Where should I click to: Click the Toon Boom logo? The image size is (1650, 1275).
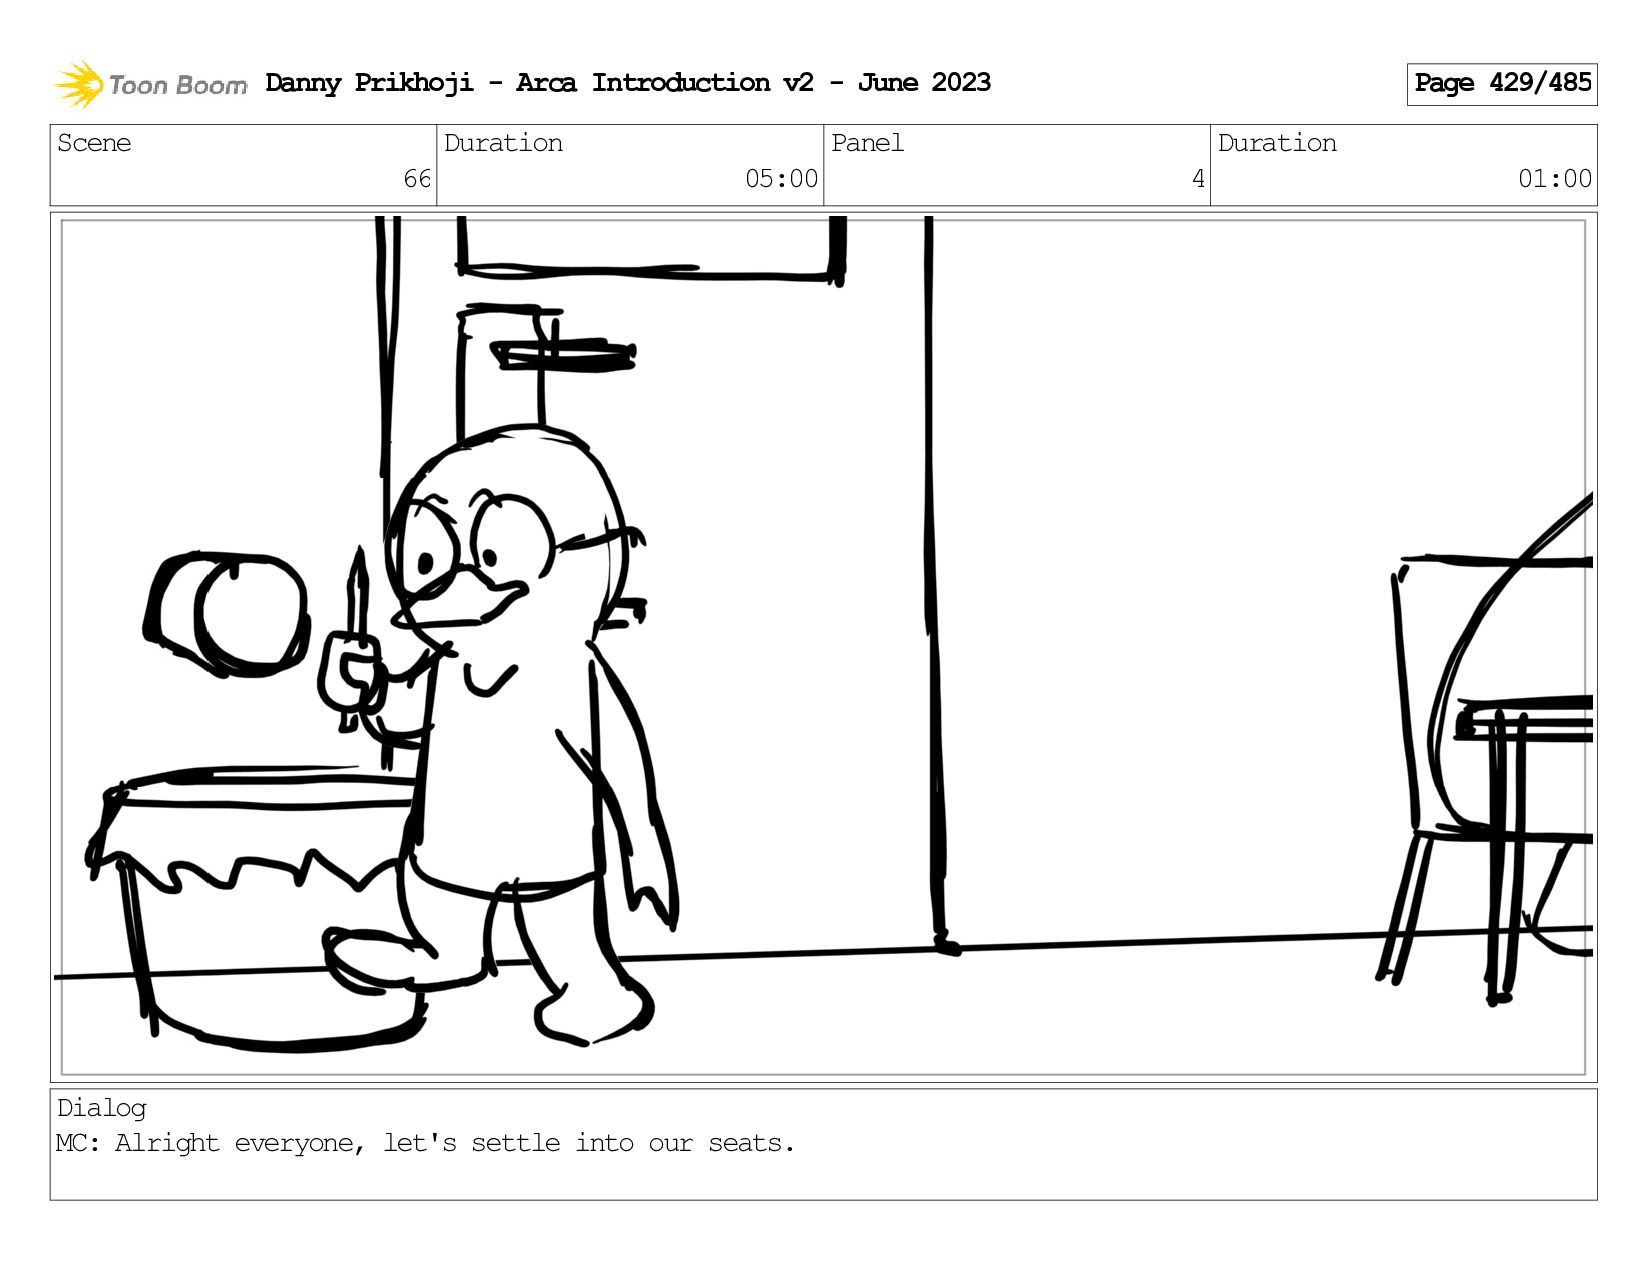pos(150,84)
